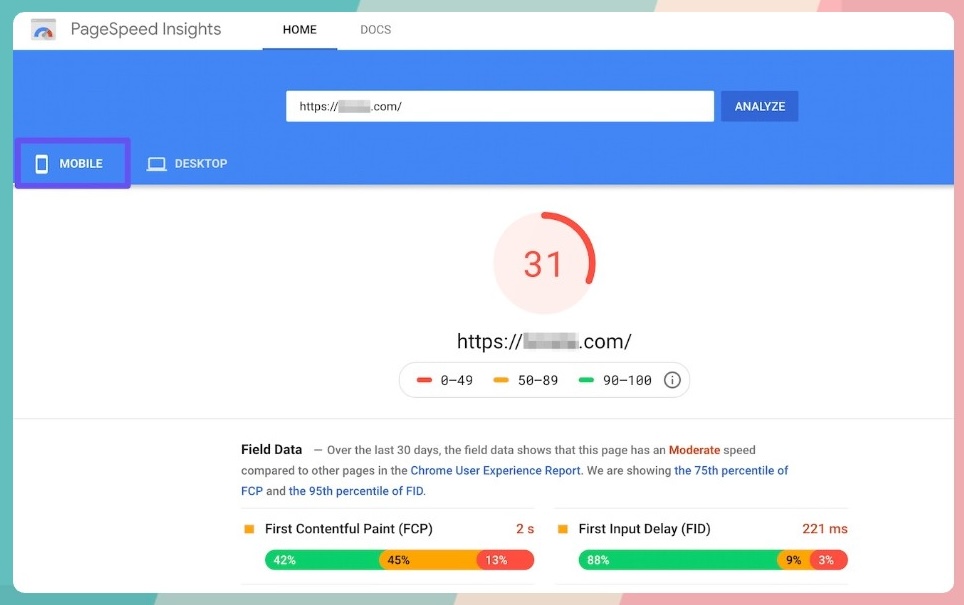Open the HOME navigation tab

[x=299, y=30]
